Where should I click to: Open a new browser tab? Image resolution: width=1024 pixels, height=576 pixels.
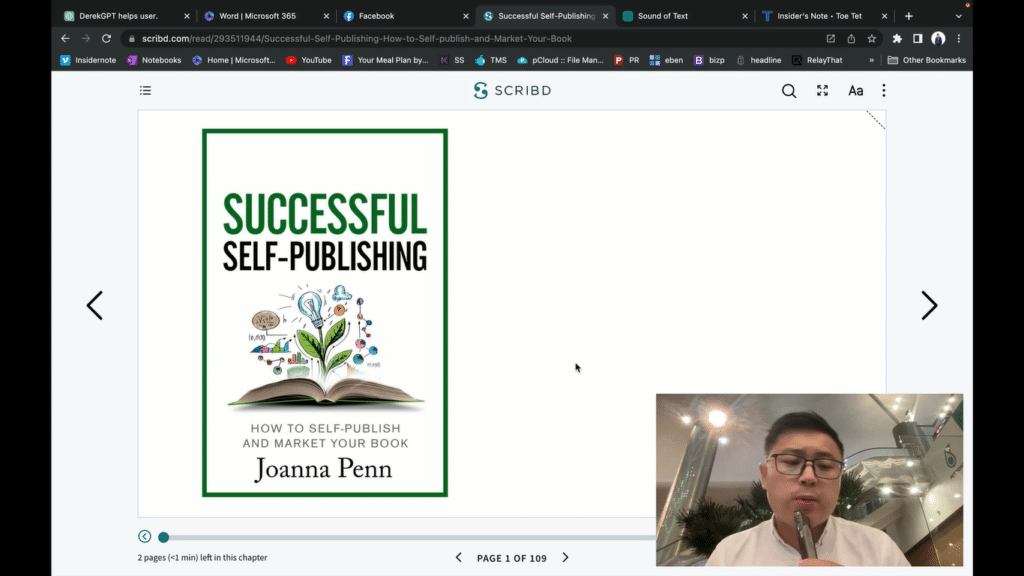[x=909, y=16]
